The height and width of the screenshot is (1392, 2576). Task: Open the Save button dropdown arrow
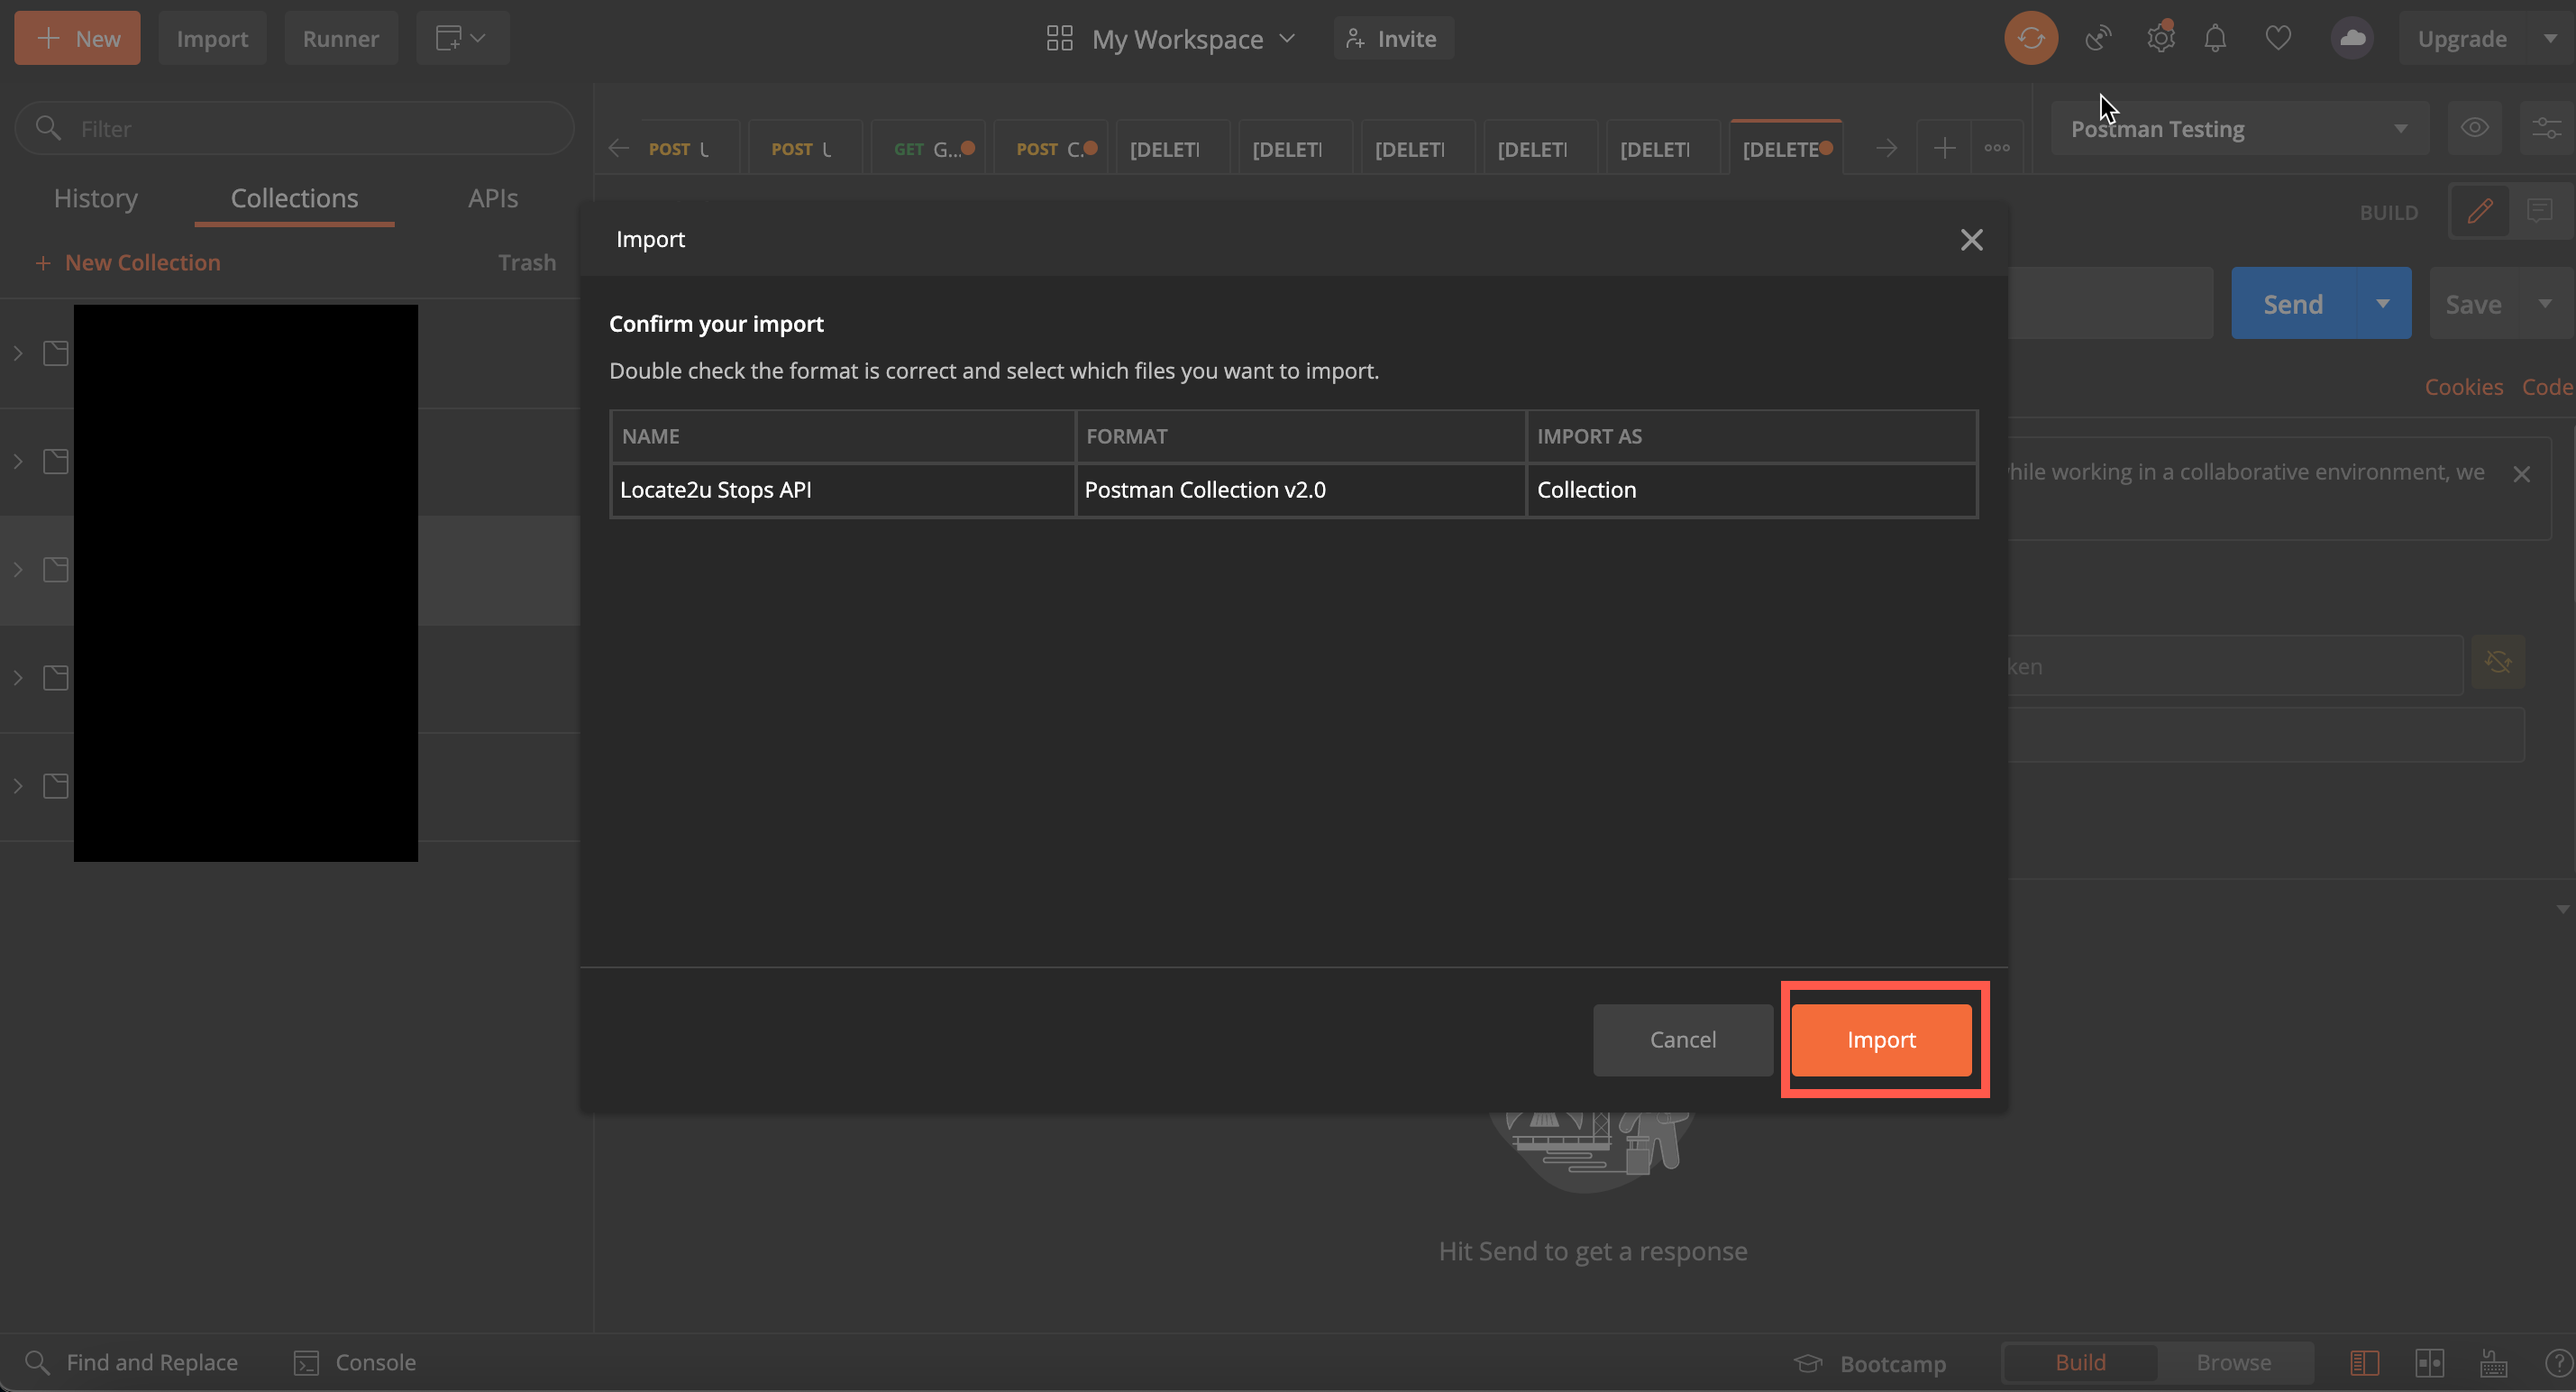pos(2544,303)
